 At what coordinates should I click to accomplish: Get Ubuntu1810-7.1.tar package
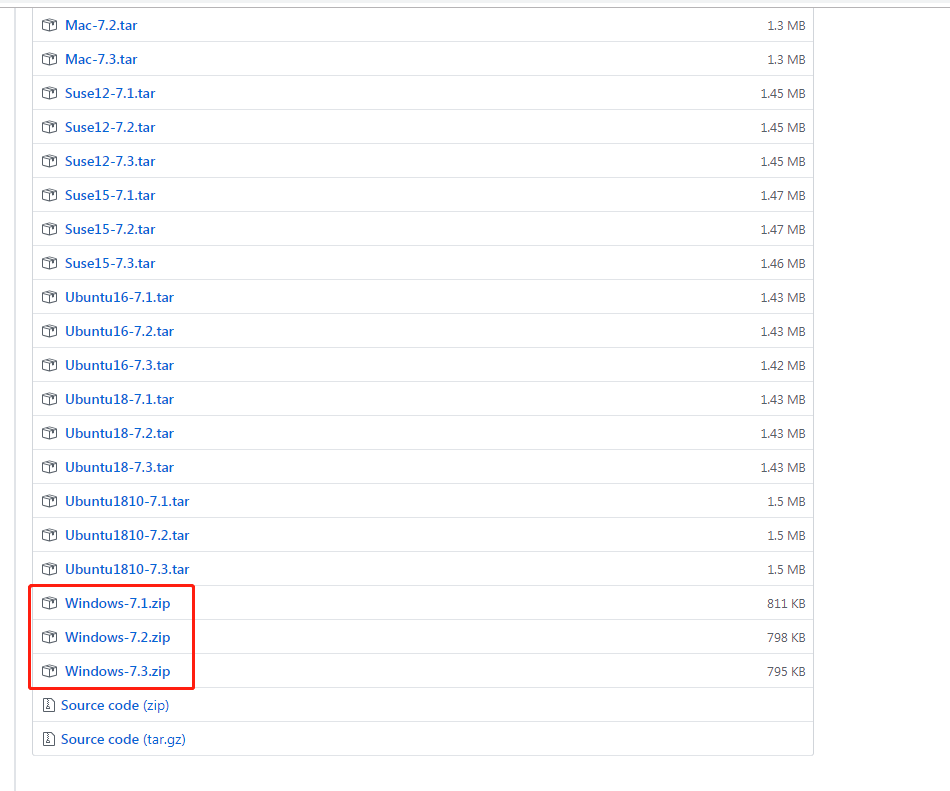(x=127, y=501)
